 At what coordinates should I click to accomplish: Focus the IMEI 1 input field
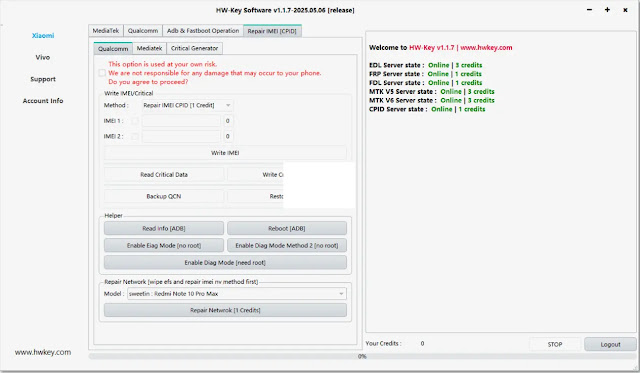[181, 121]
